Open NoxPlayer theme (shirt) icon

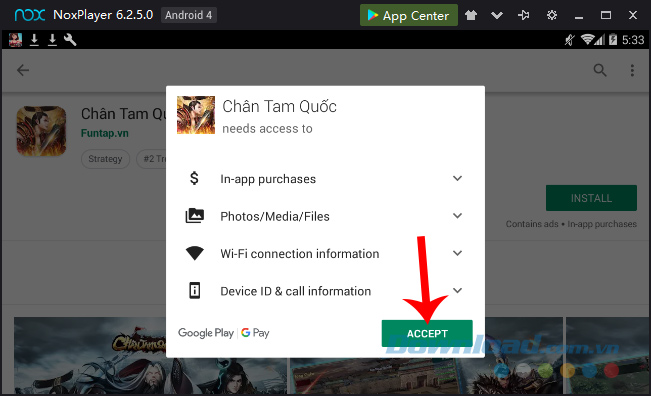(471, 15)
